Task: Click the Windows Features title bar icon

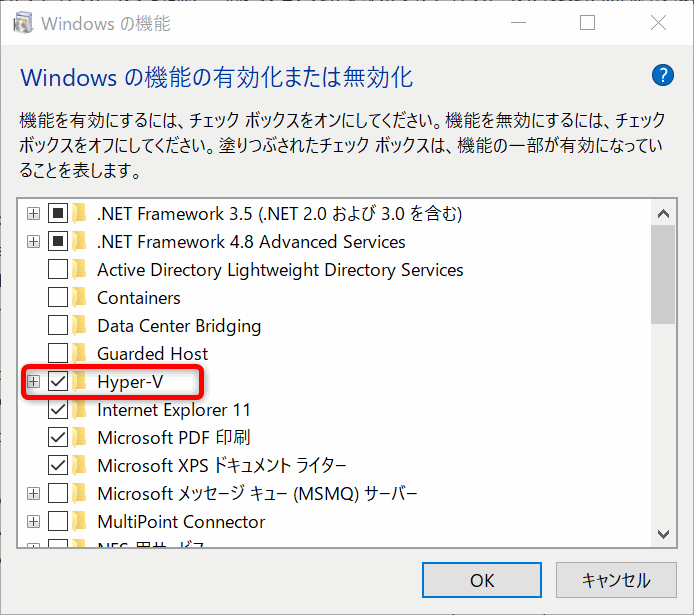Action: point(23,23)
